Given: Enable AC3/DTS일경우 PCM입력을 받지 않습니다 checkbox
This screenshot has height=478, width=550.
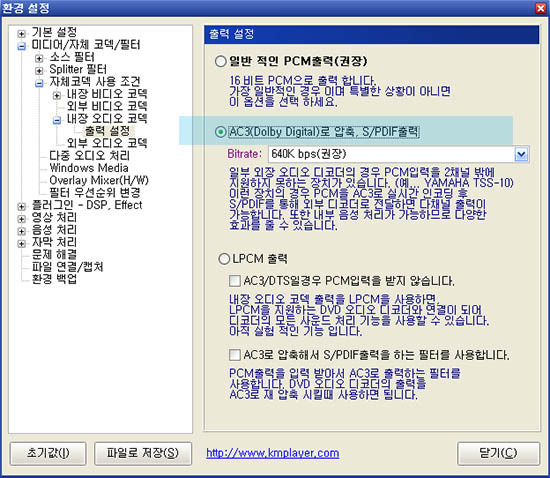Looking at the screenshot, I should point(234,281).
